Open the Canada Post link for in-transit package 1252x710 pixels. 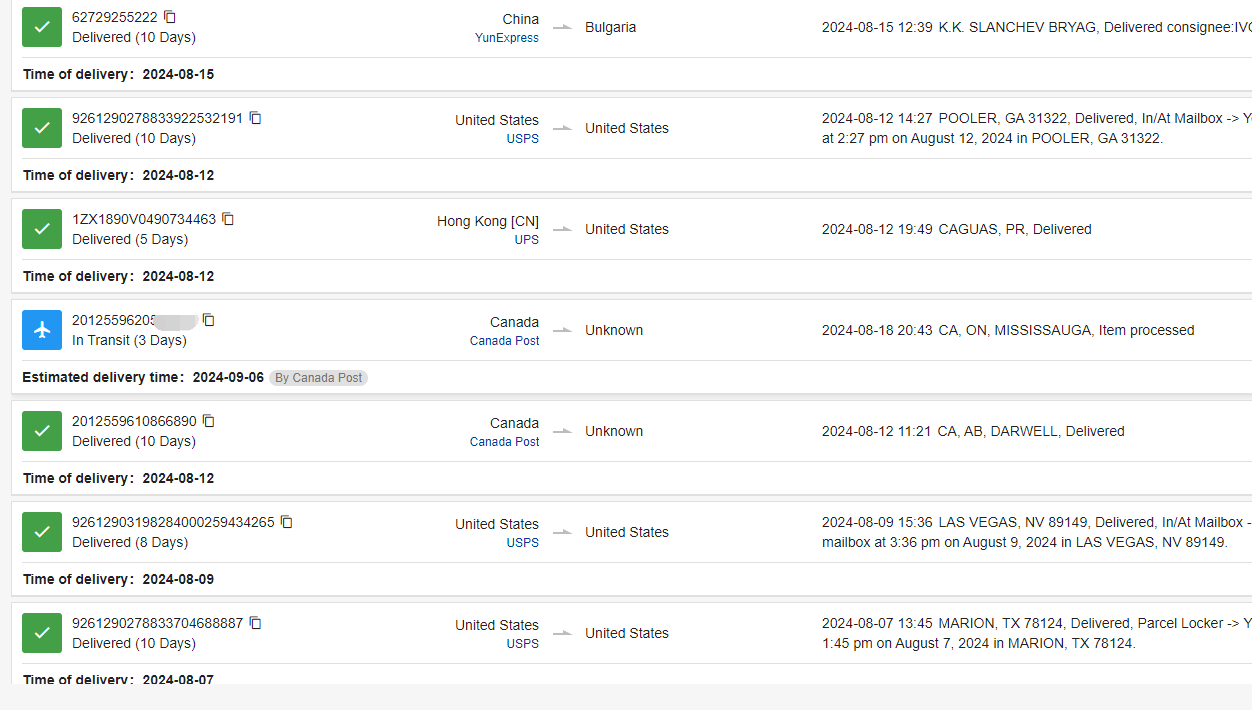tap(504, 341)
